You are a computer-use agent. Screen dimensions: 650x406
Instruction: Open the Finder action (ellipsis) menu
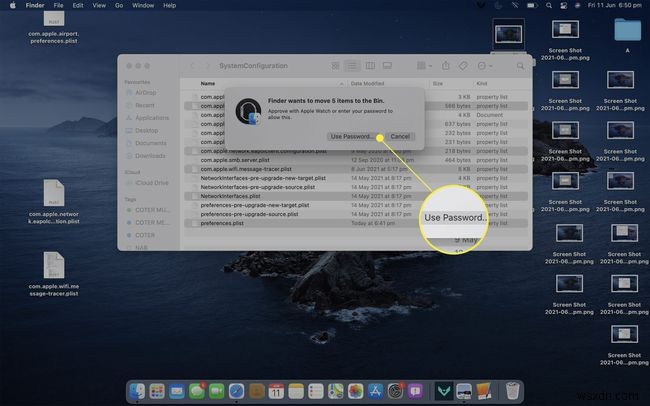coord(484,66)
